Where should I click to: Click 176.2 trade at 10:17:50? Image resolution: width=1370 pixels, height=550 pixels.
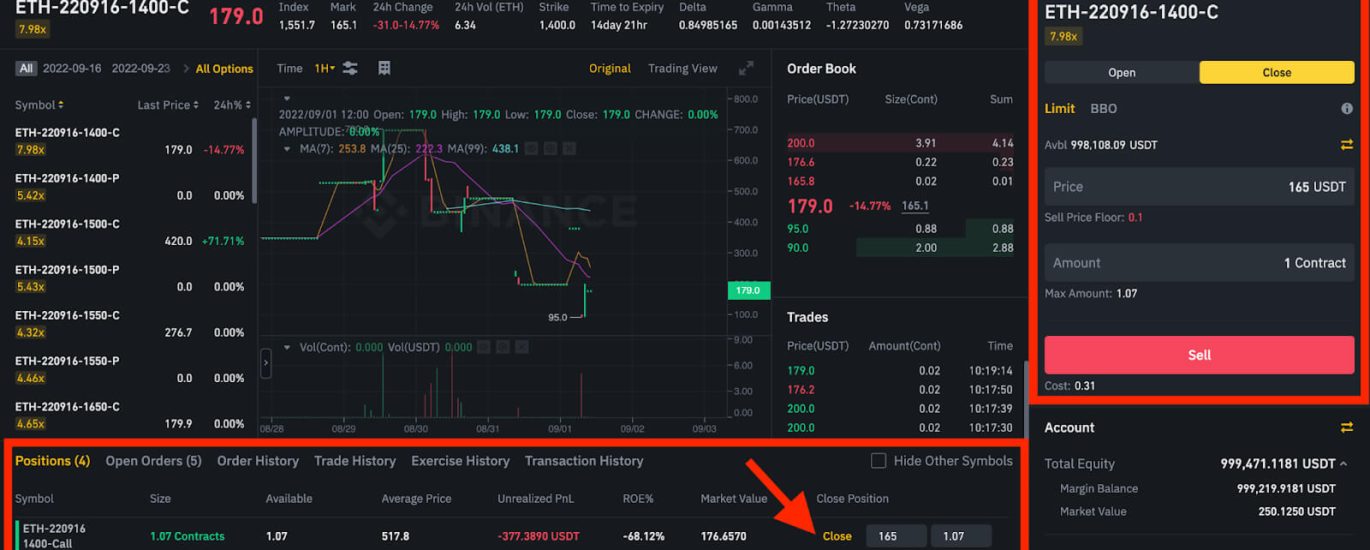[800, 389]
